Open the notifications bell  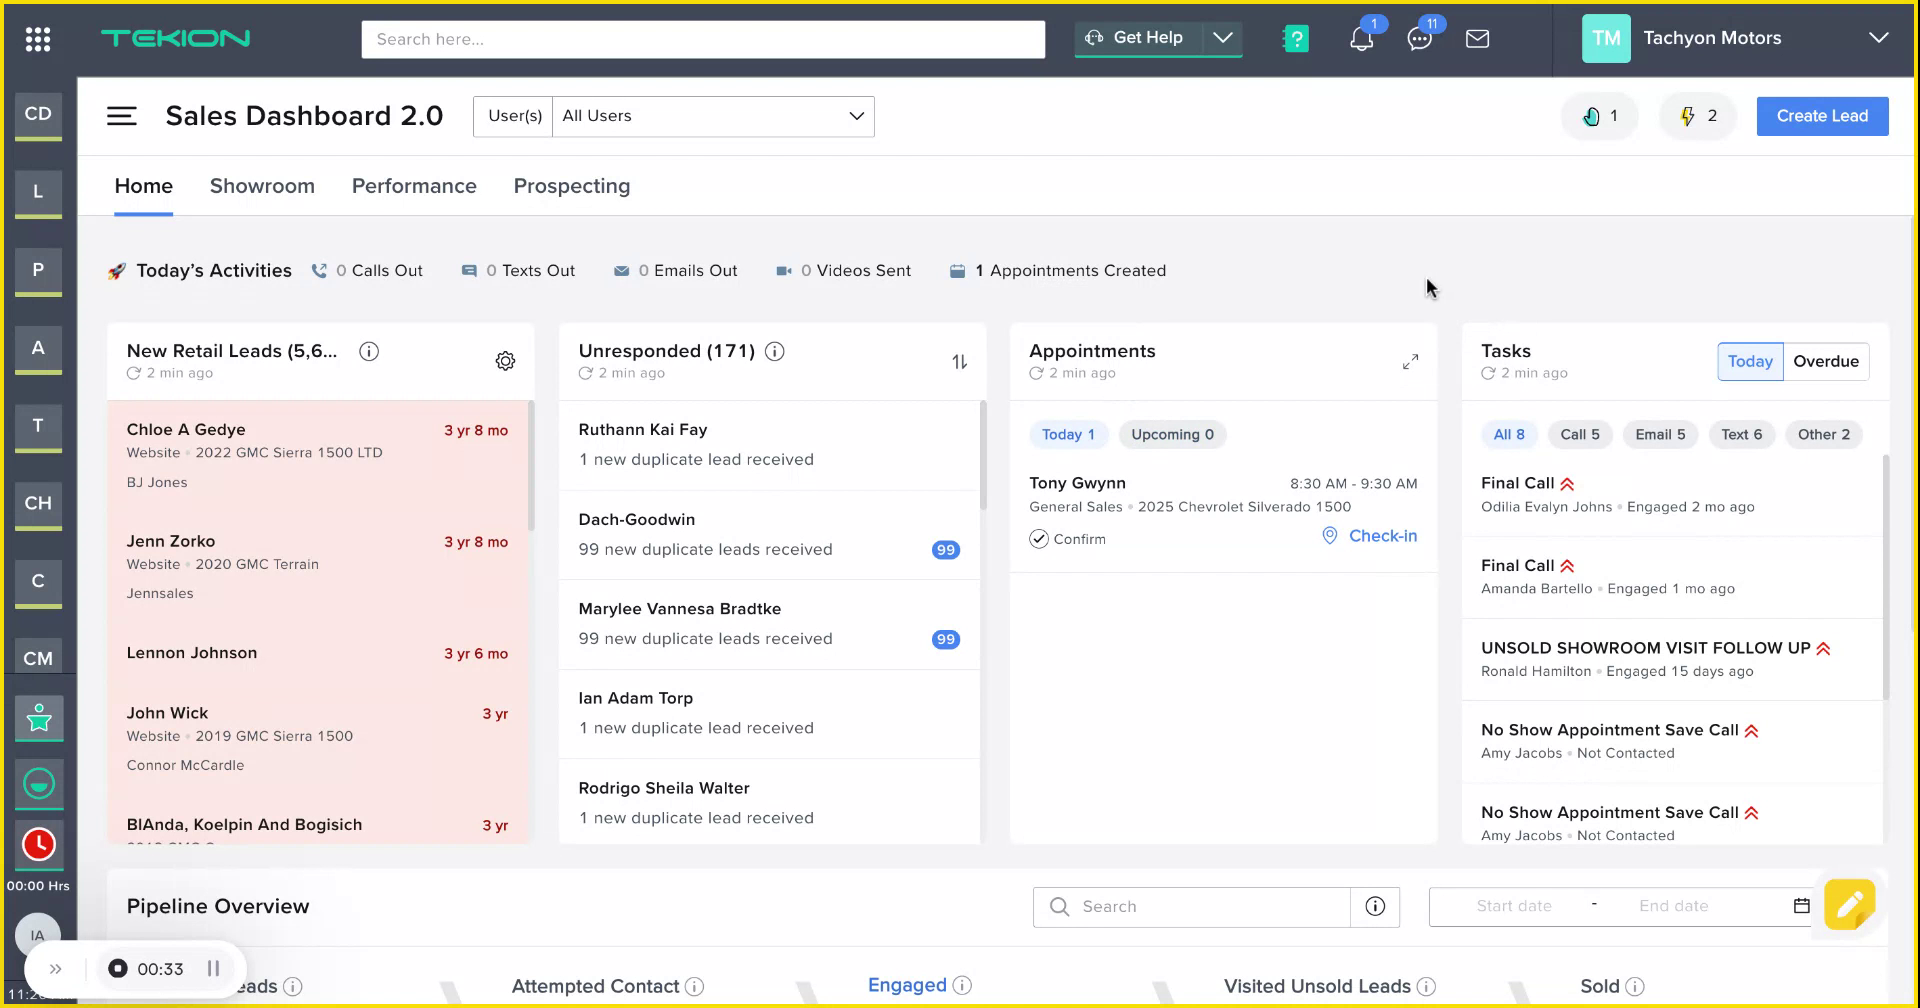coord(1360,38)
